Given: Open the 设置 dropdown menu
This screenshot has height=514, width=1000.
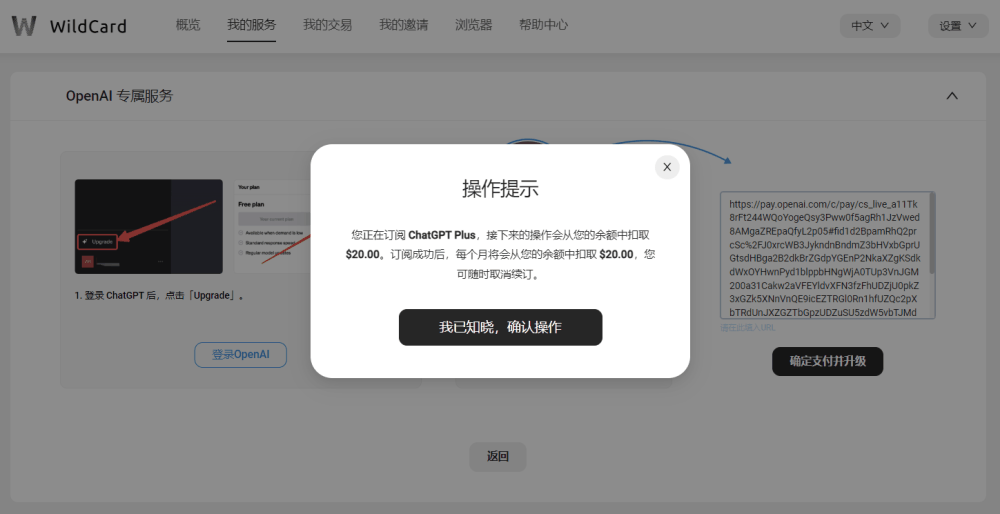Looking at the screenshot, I should (958, 26).
